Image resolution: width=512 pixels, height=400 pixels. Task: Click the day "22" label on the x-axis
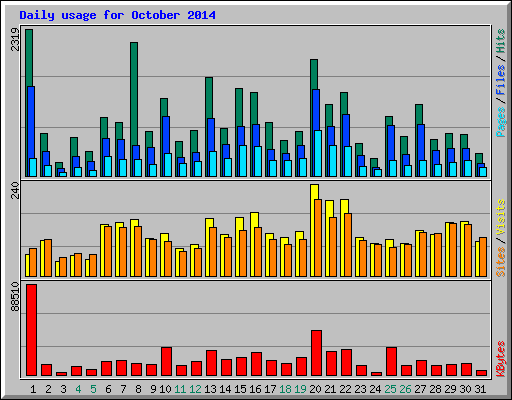click(x=345, y=389)
